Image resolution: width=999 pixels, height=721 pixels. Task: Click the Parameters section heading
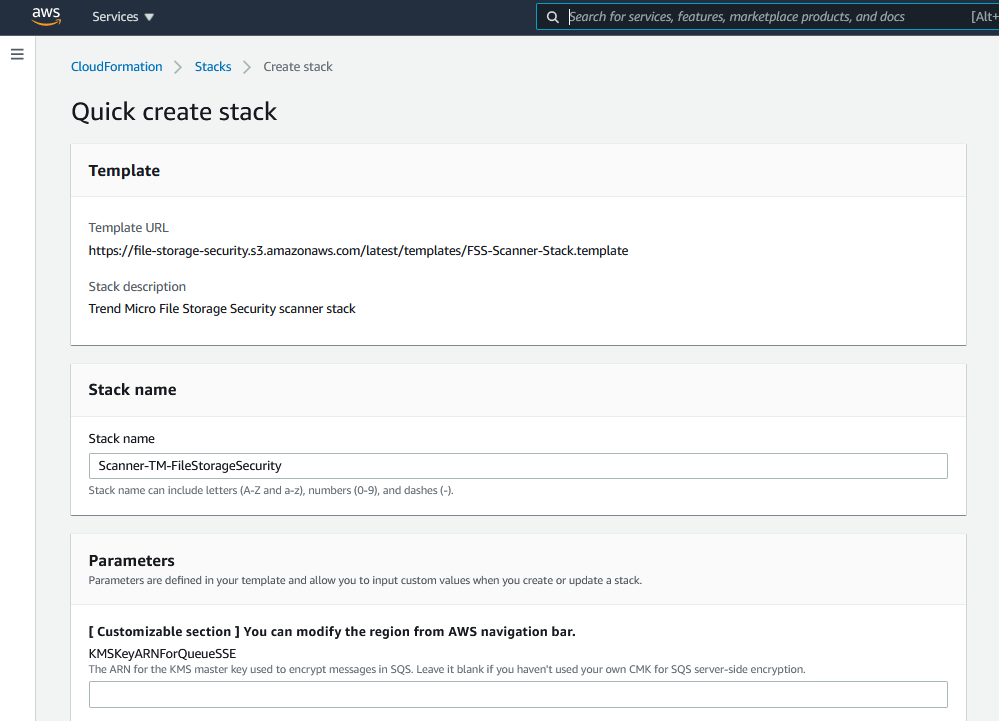(x=131, y=561)
